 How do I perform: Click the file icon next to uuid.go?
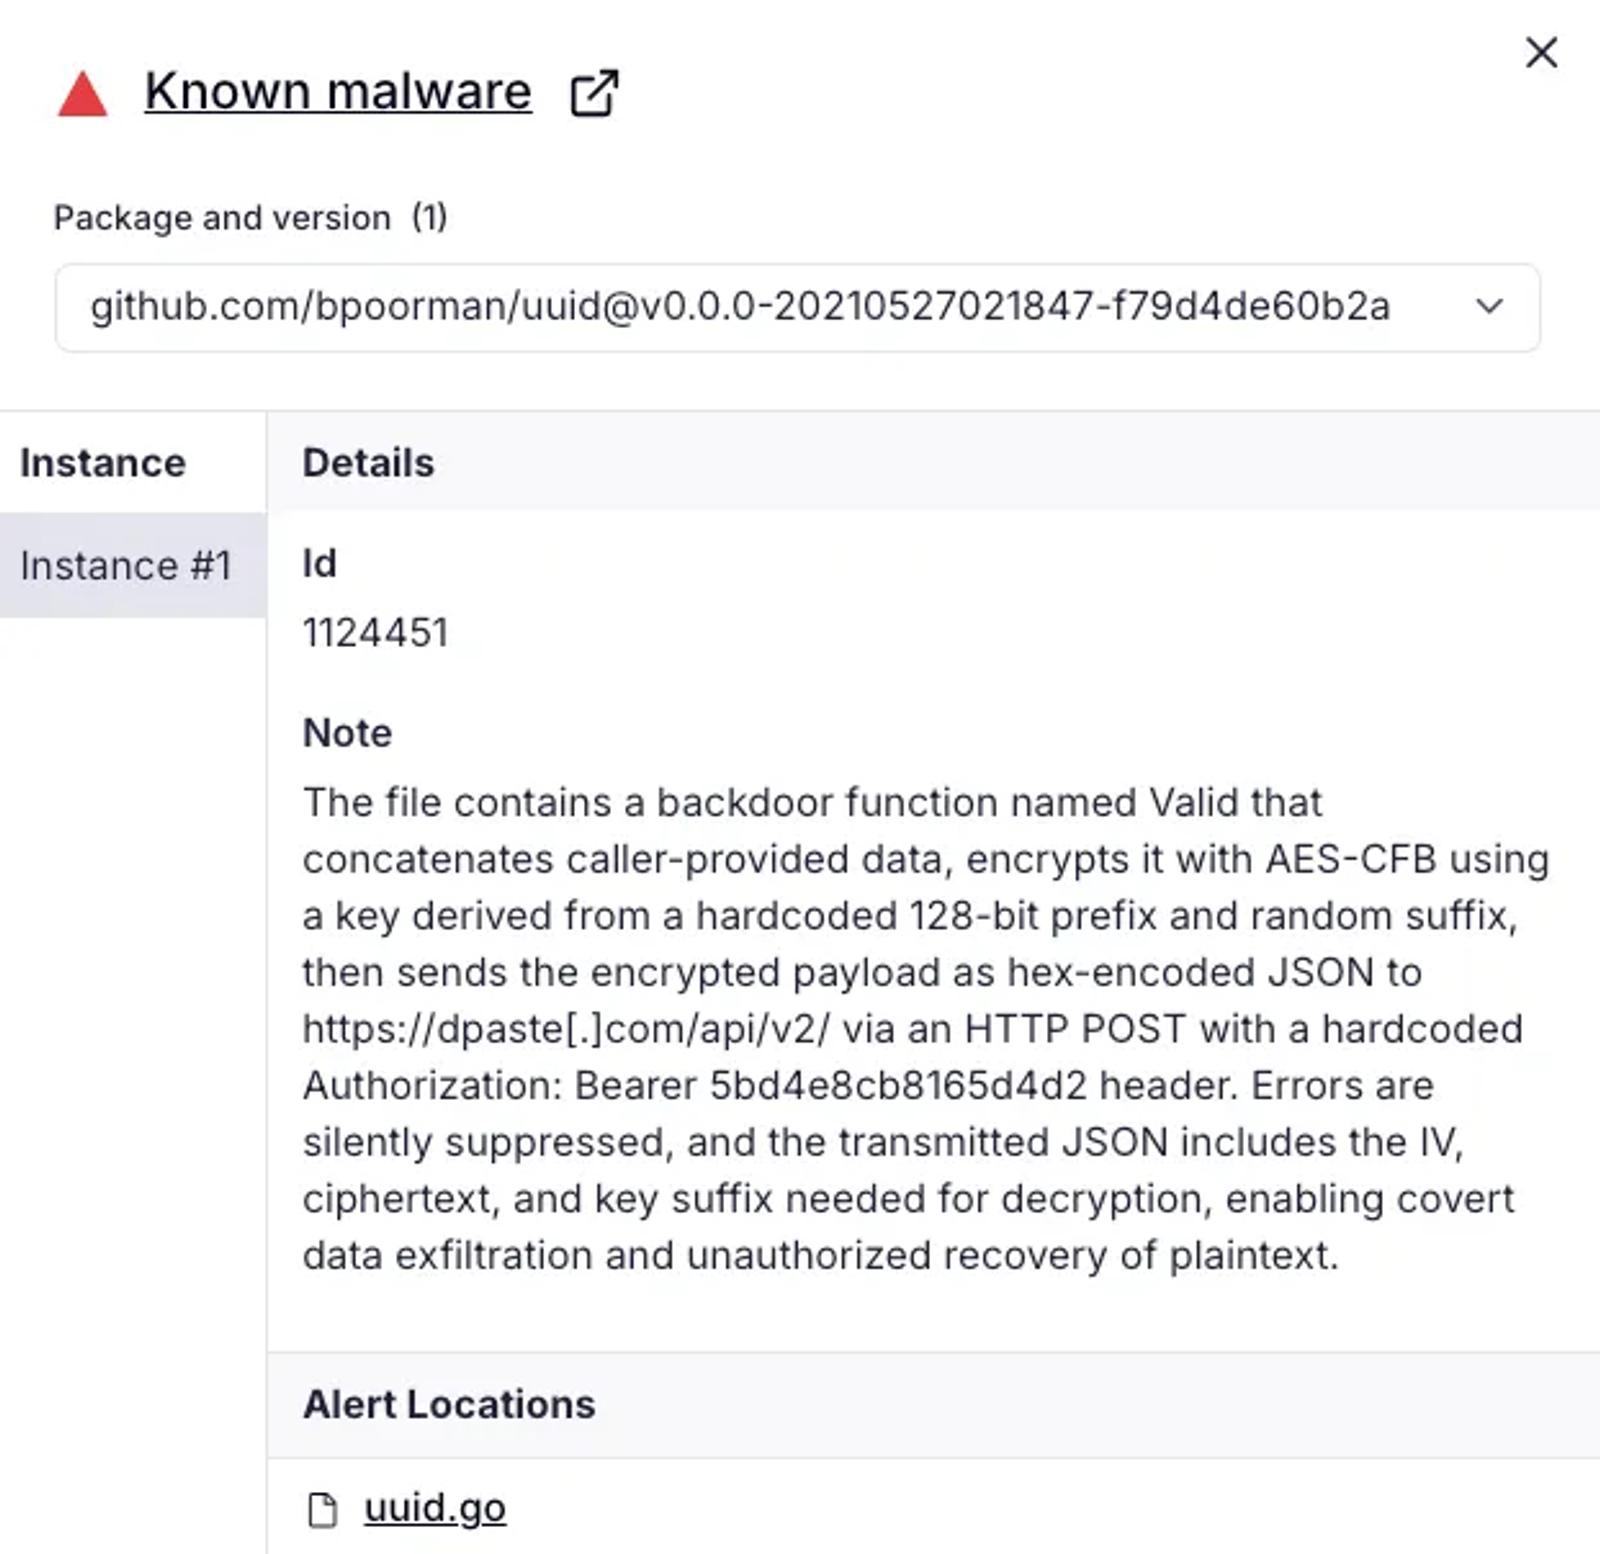322,1509
